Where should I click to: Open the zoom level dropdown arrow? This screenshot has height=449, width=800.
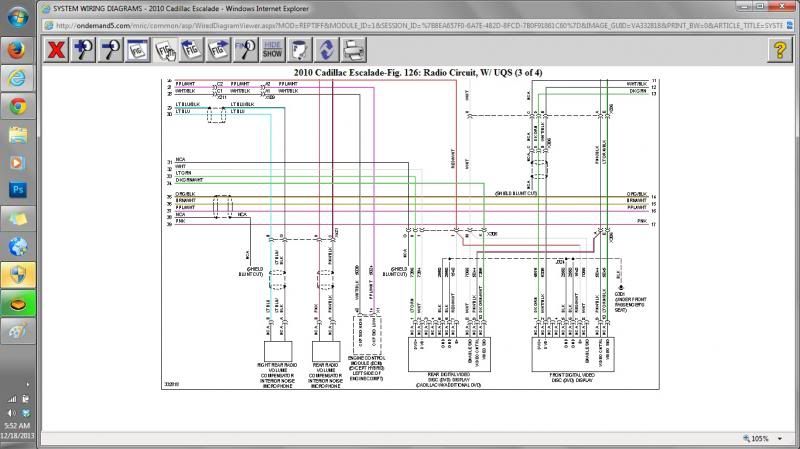pos(780,439)
